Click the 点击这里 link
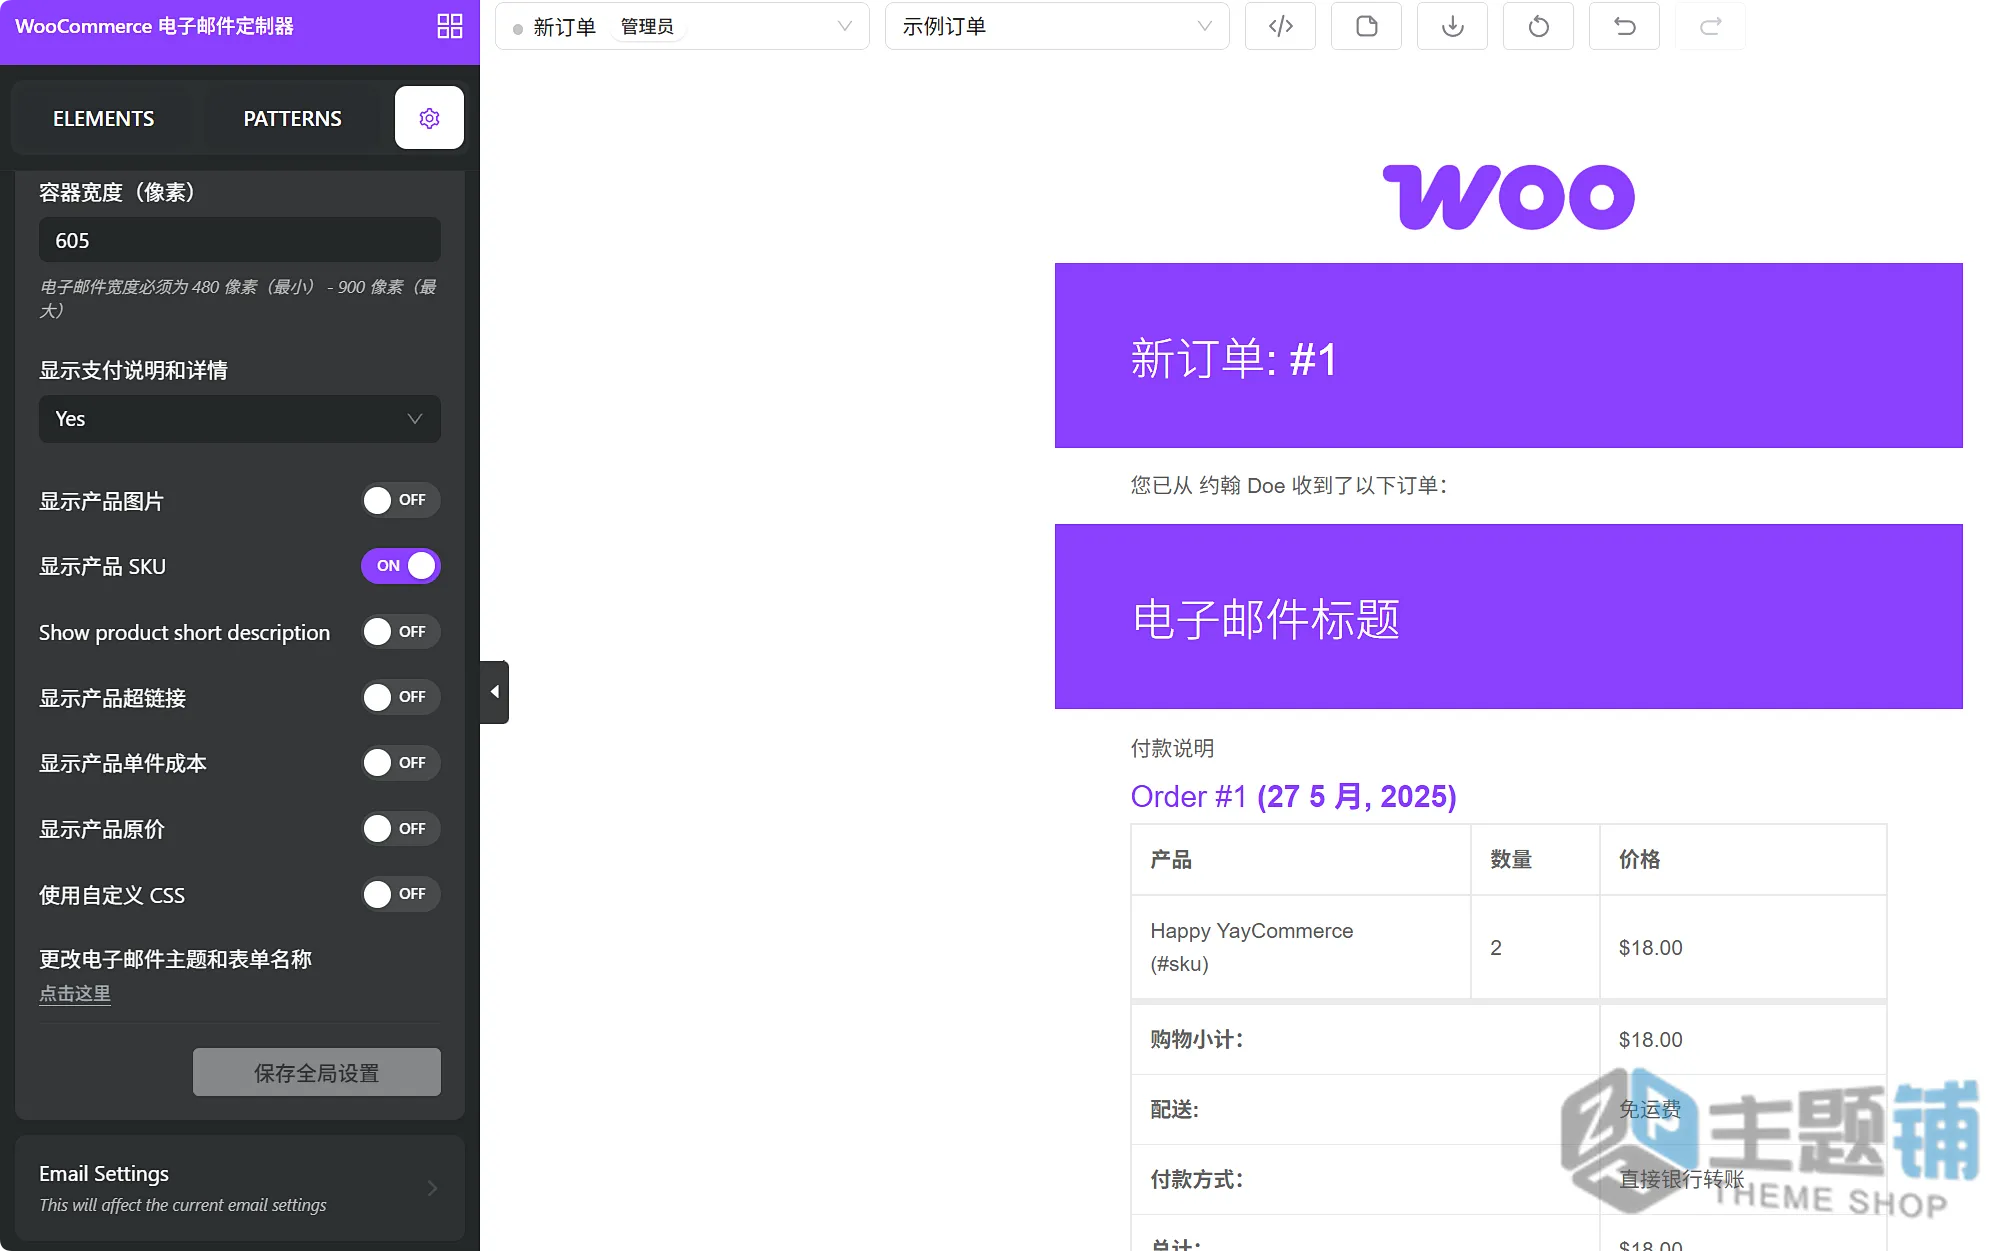This screenshot has width=2010, height=1251. tap(75, 993)
